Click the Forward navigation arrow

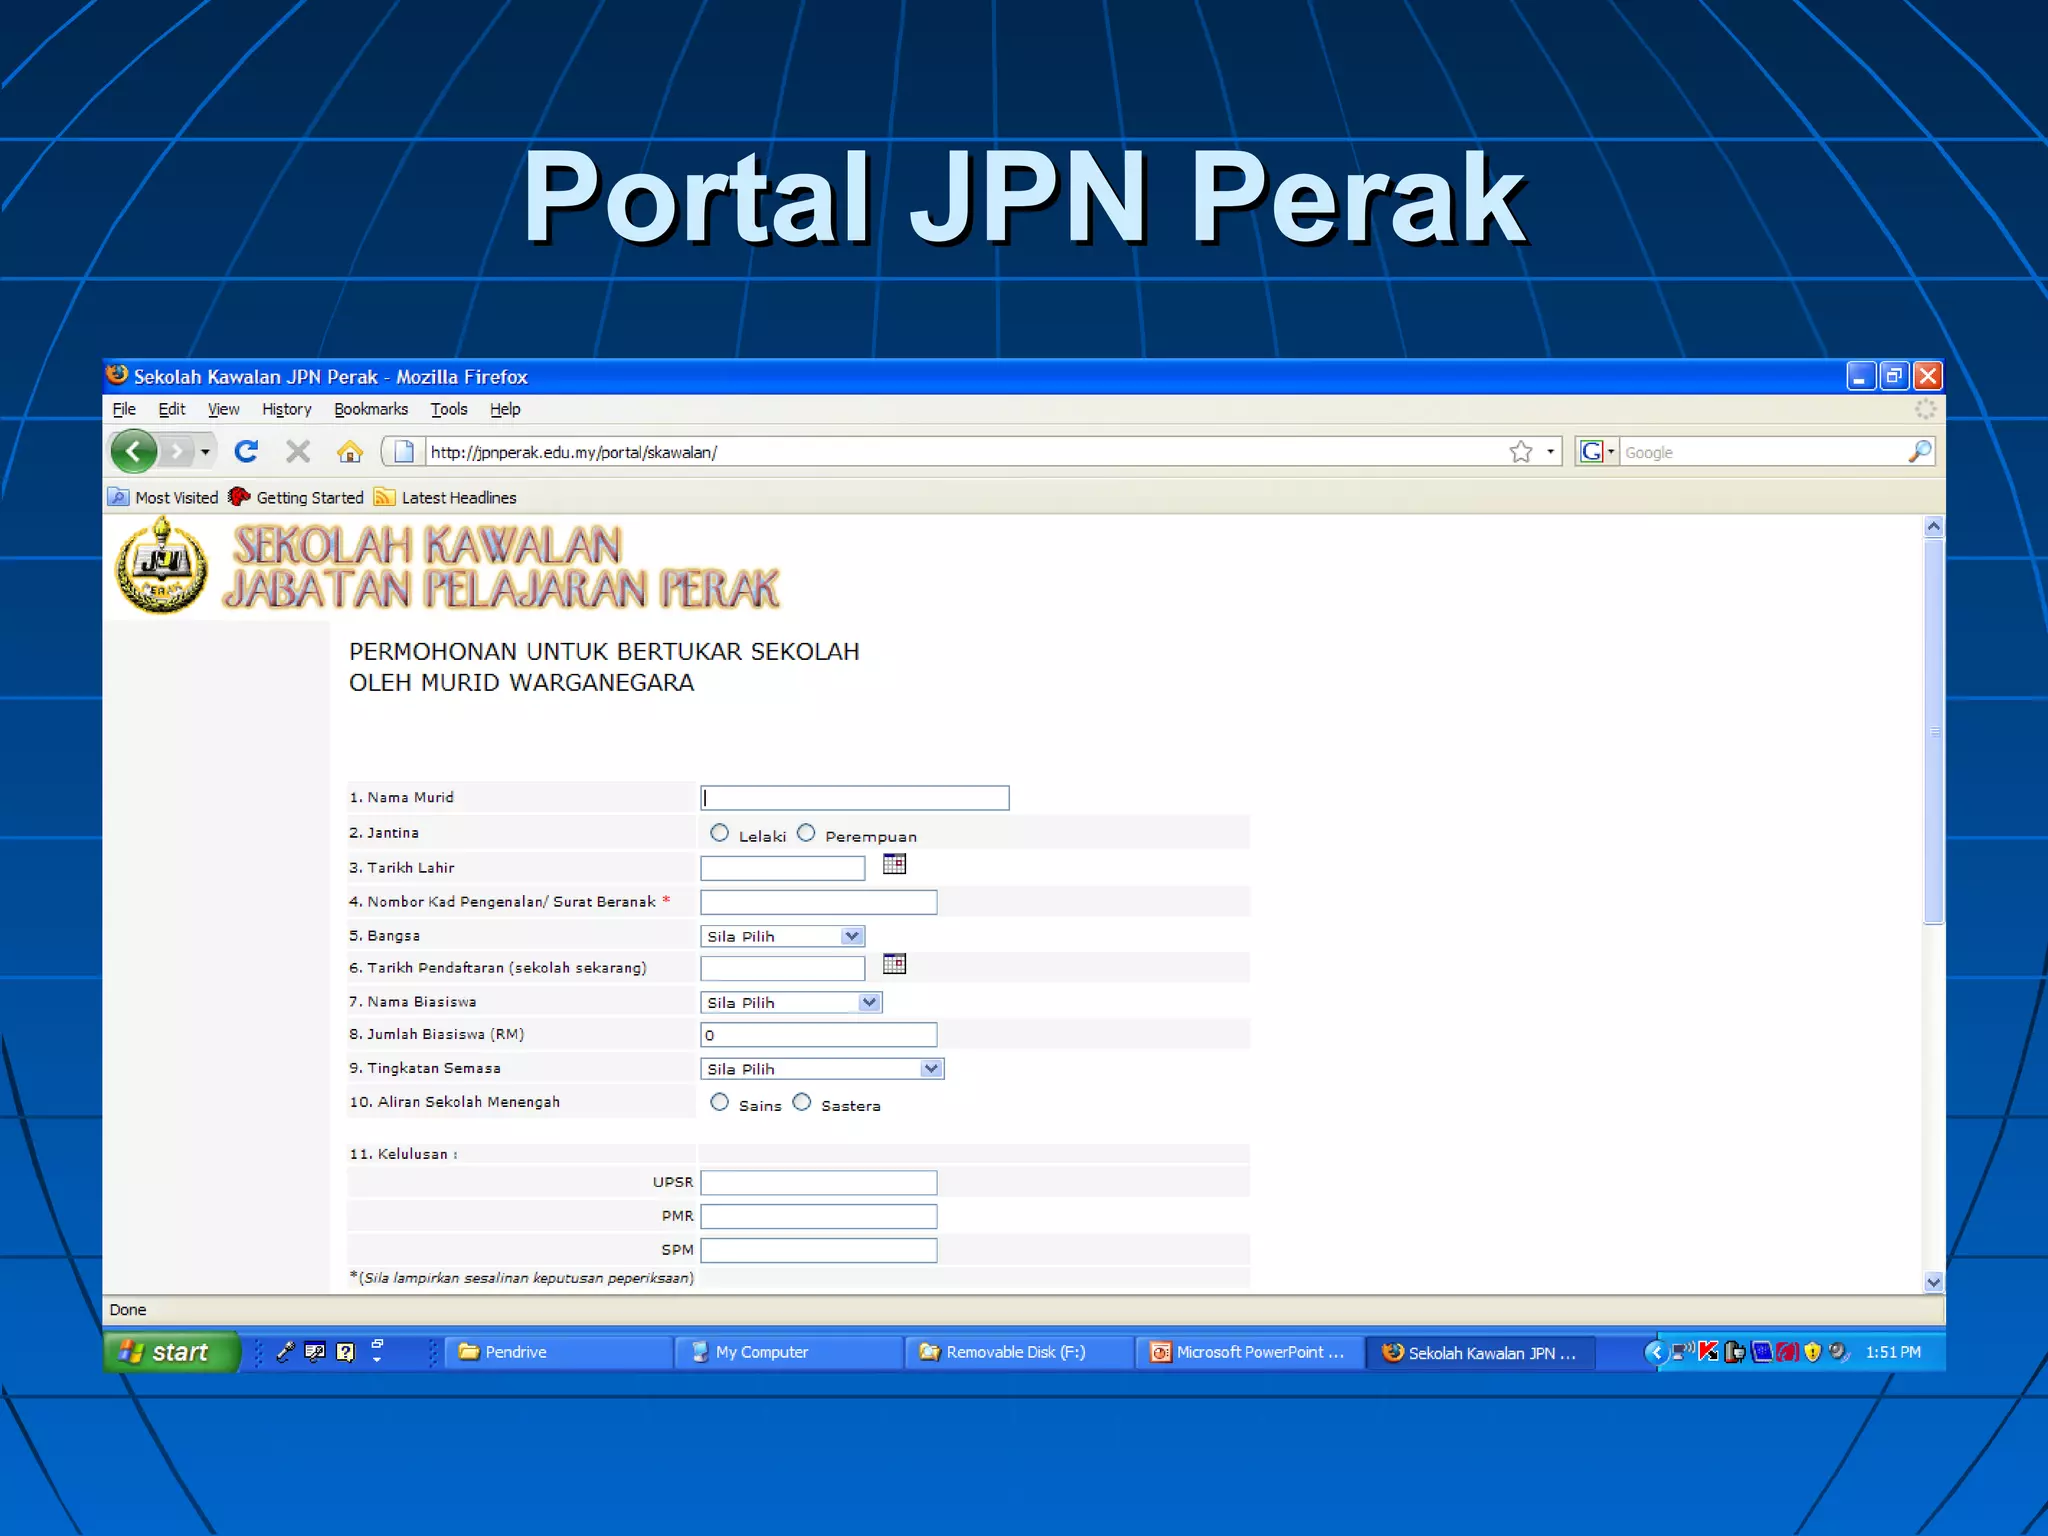coord(177,452)
